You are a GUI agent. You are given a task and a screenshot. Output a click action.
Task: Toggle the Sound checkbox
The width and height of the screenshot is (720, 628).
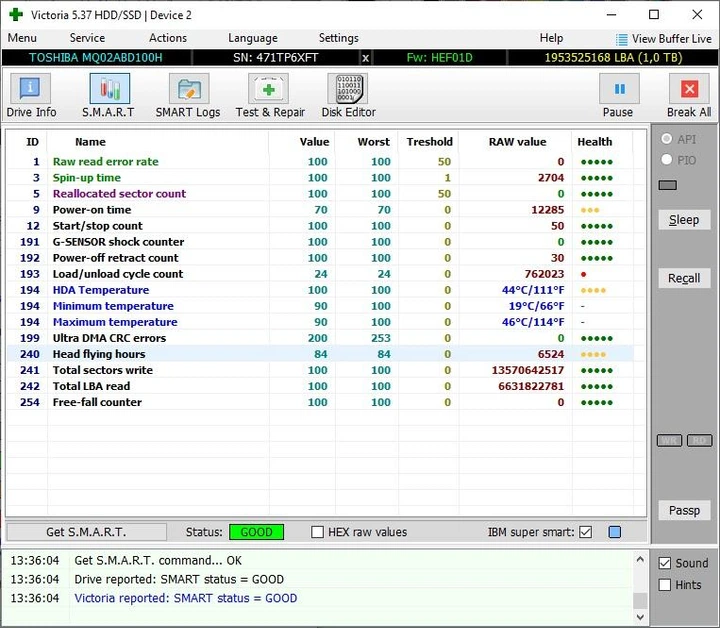click(x=665, y=563)
